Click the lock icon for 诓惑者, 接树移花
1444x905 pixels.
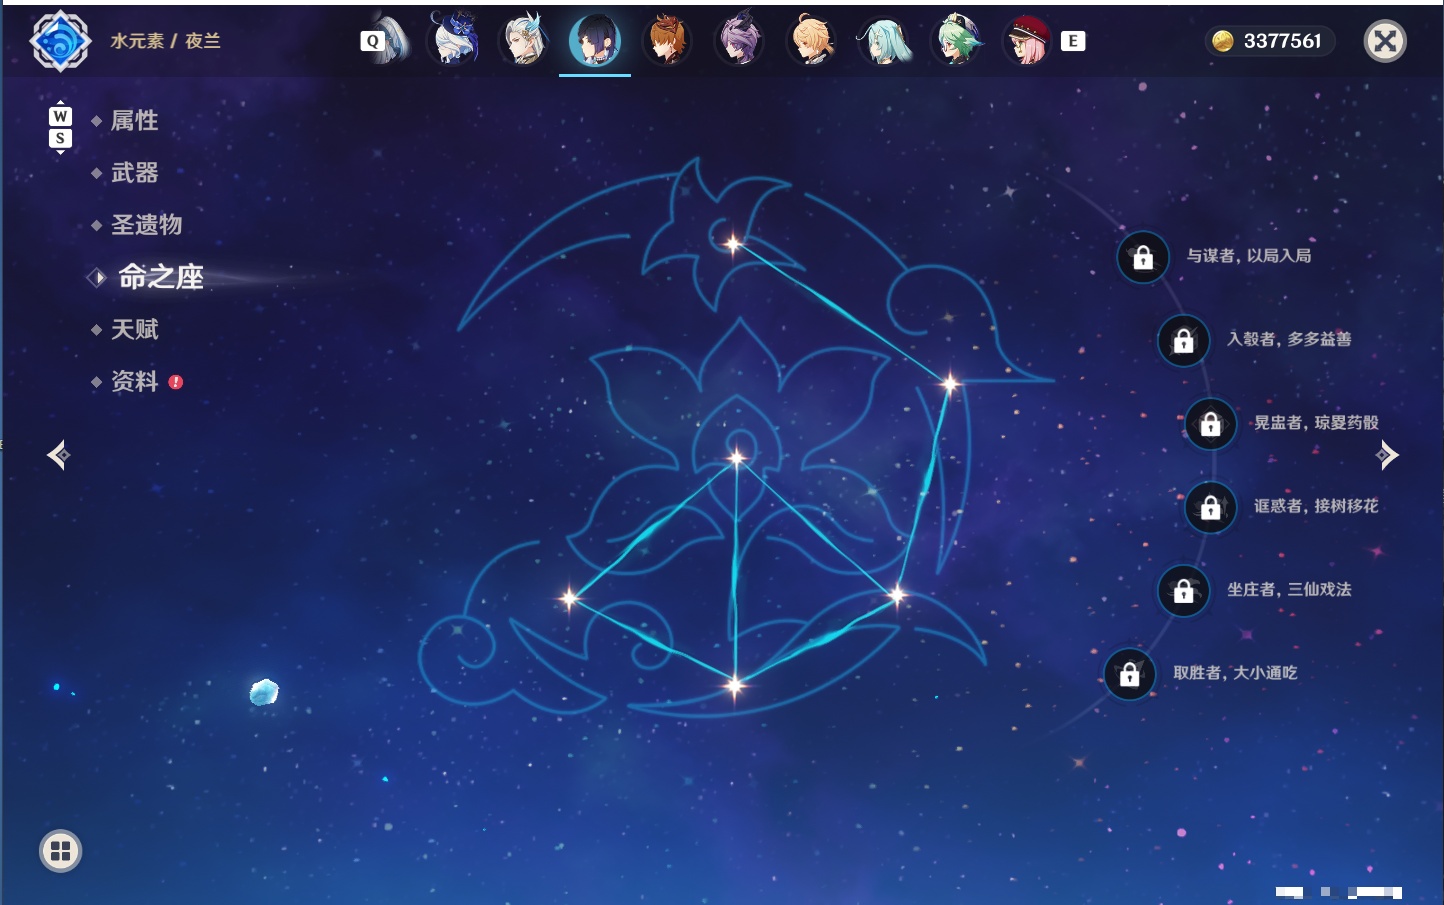coord(1211,507)
